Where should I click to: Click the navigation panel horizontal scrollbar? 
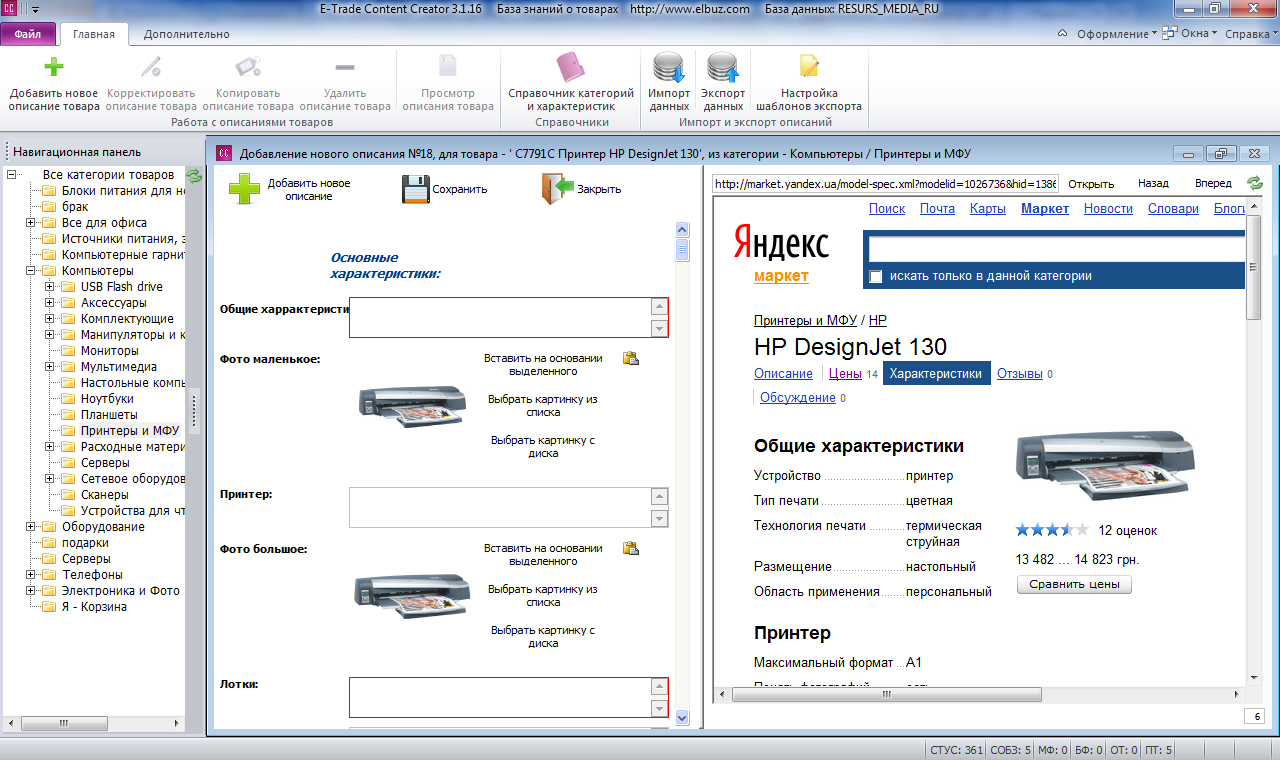(x=96, y=723)
